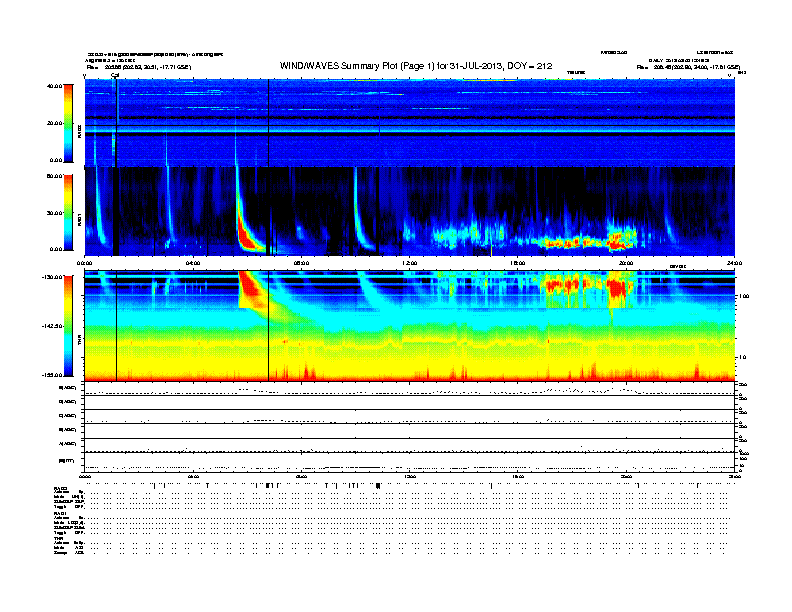Click the 30.00 label on RAD1 scale
This screenshot has width=792, height=612.
pyautogui.click(x=54, y=213)
